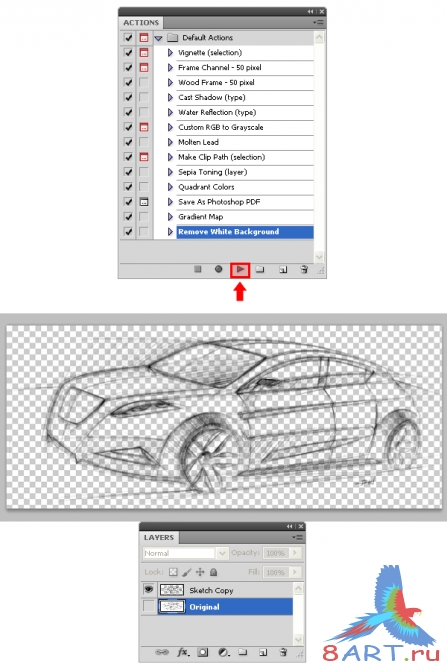Screen dimensions: 447x670
Task: Create new adjustment layer icon
Action: click(x=223, y=652)
